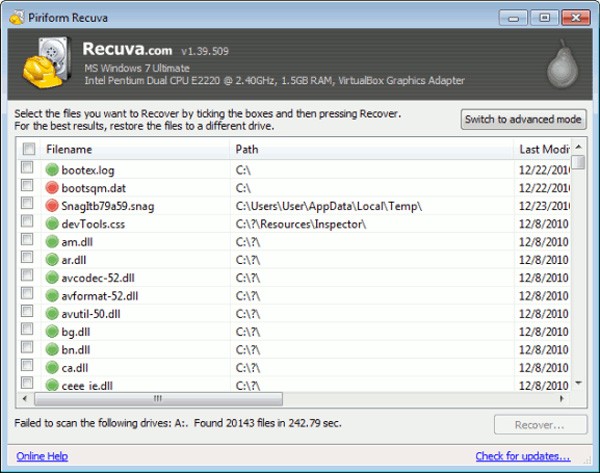The image size is (600, 473).
Task: Select the avformat-52.dll file row
Action: [100, 296]
